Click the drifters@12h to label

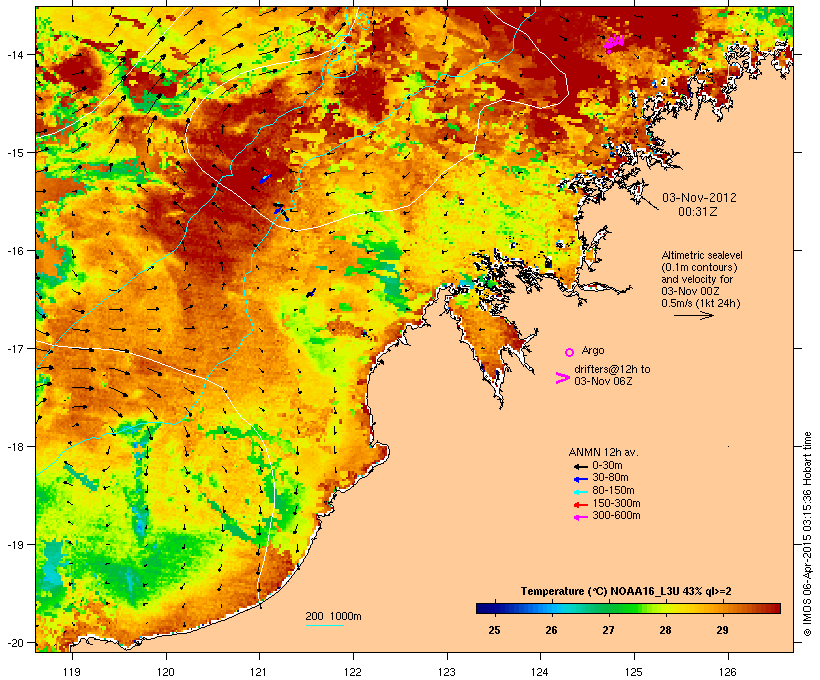tap(612, 369)
